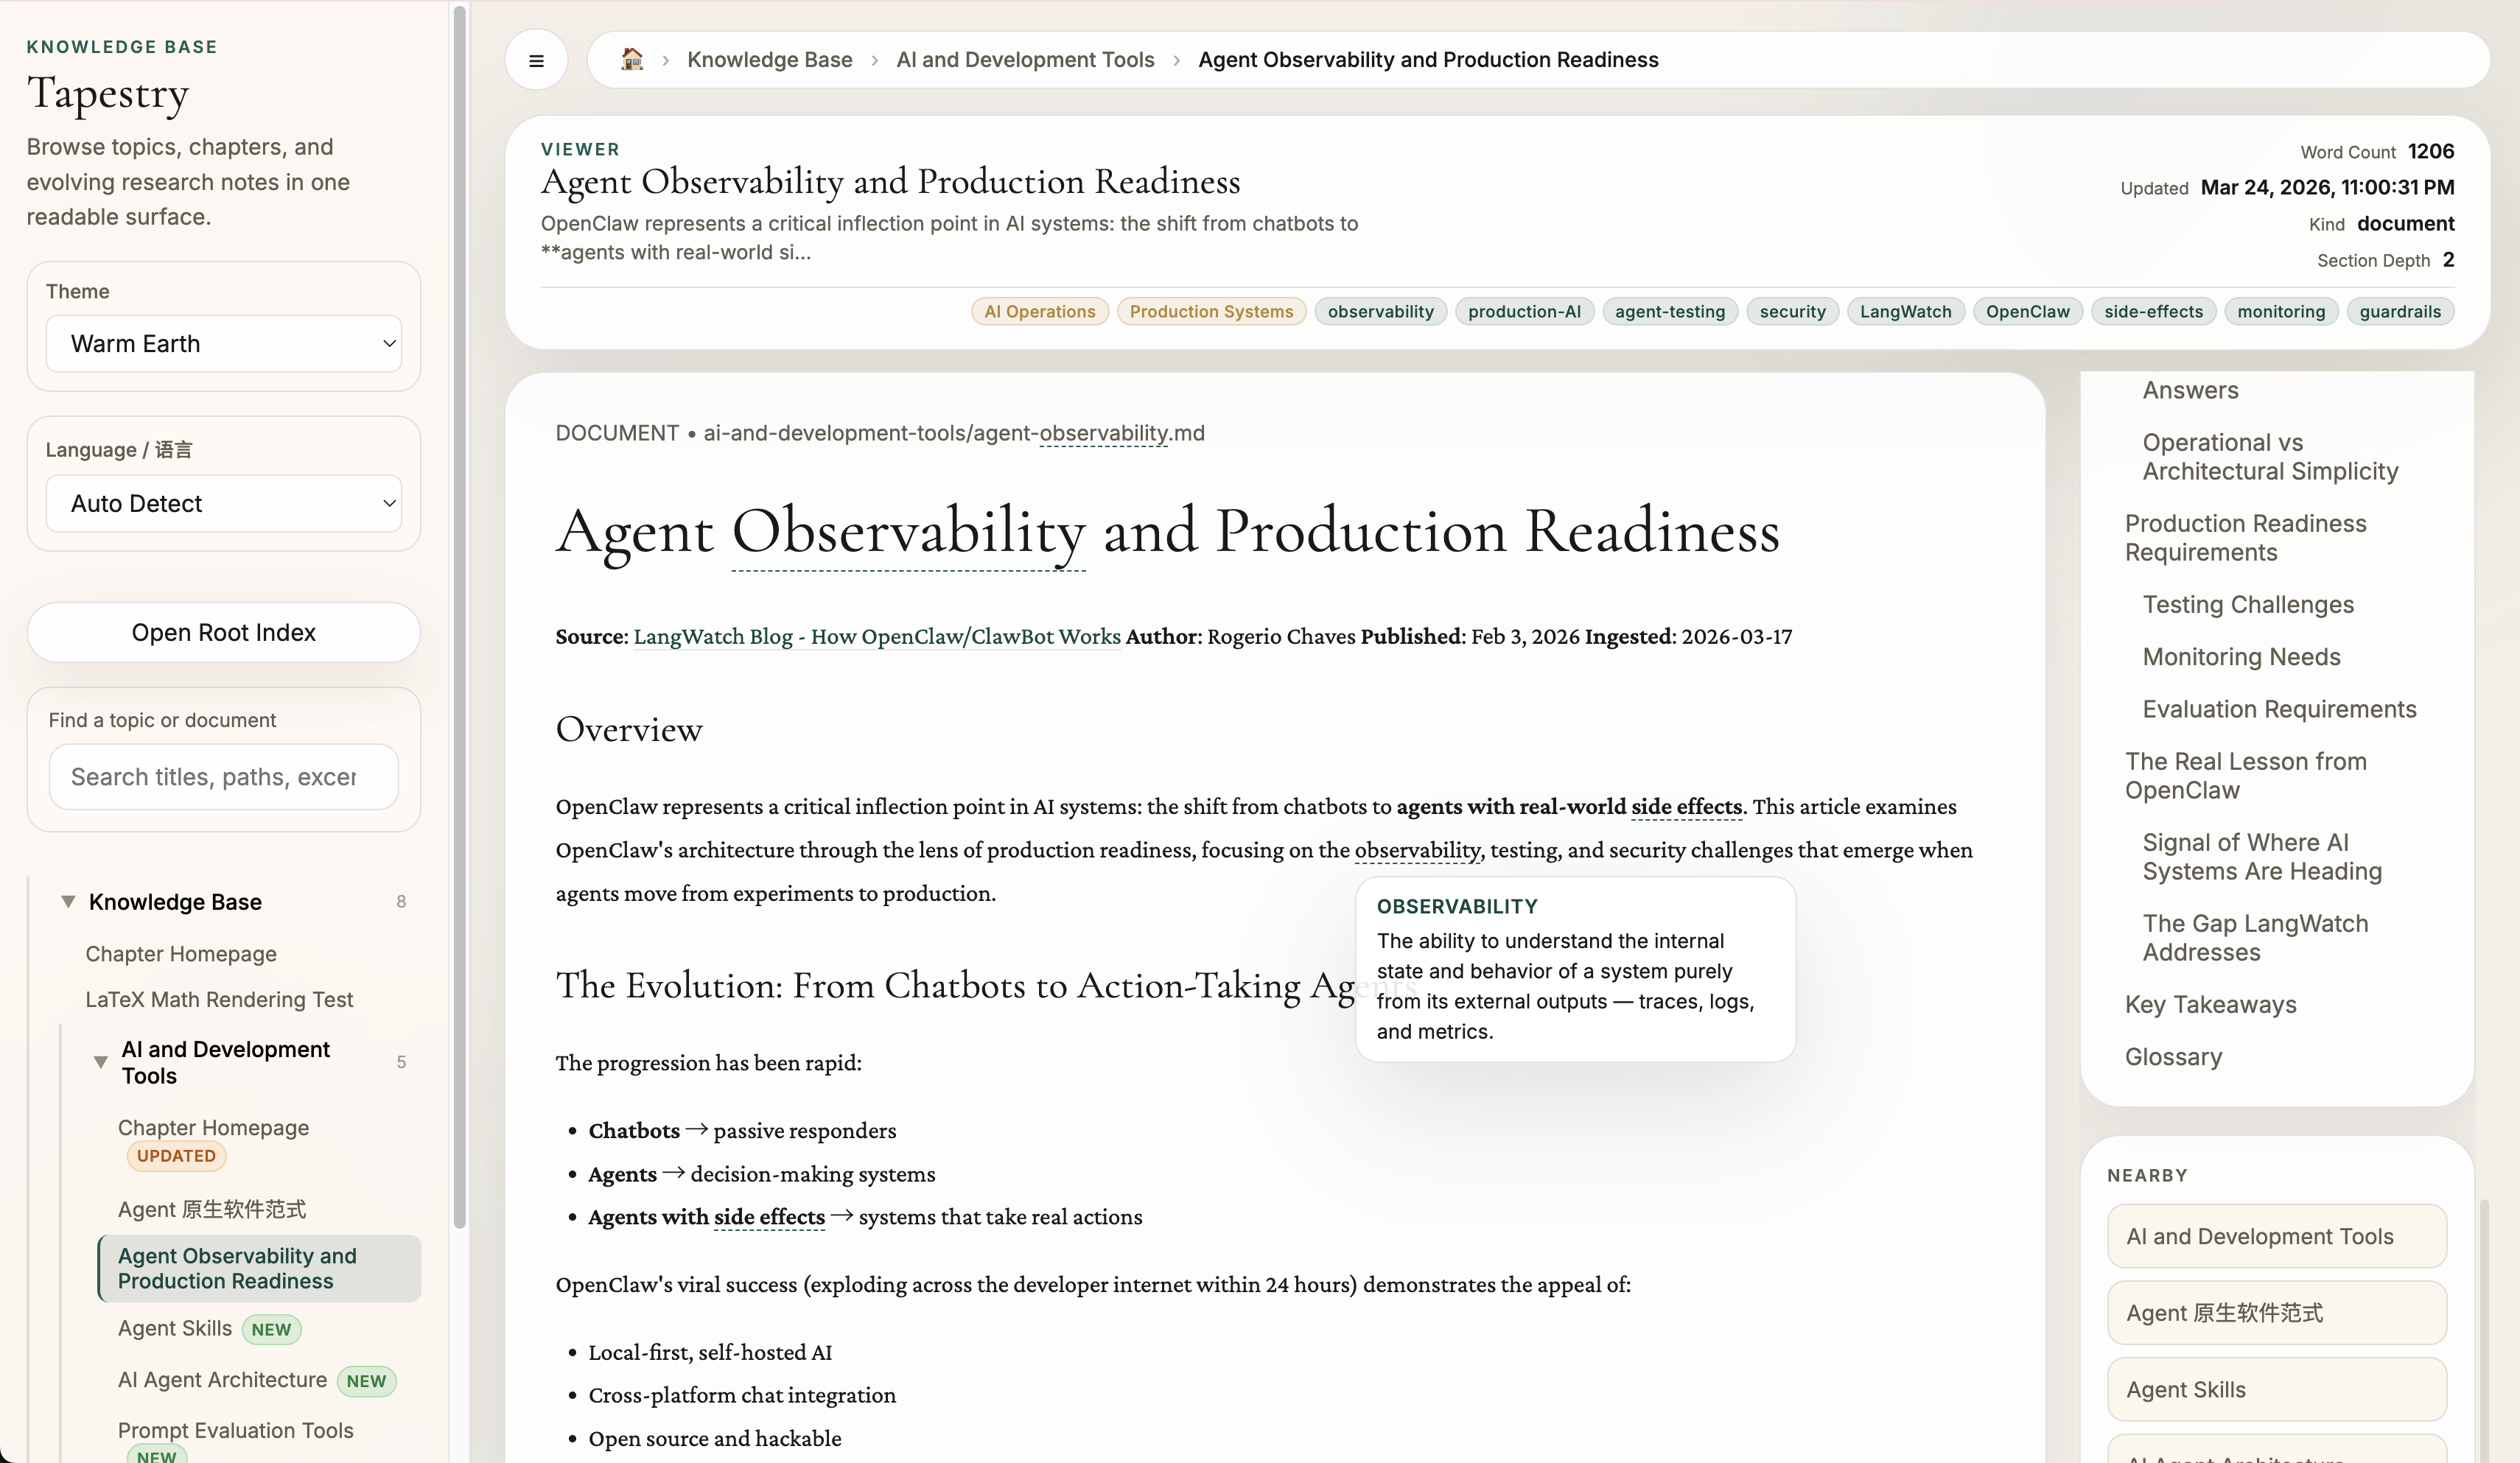Collapse the Knowledge Base tree triangle
The height and width of the screenshot is (1463, 2520).
click(x=68, y=901)
